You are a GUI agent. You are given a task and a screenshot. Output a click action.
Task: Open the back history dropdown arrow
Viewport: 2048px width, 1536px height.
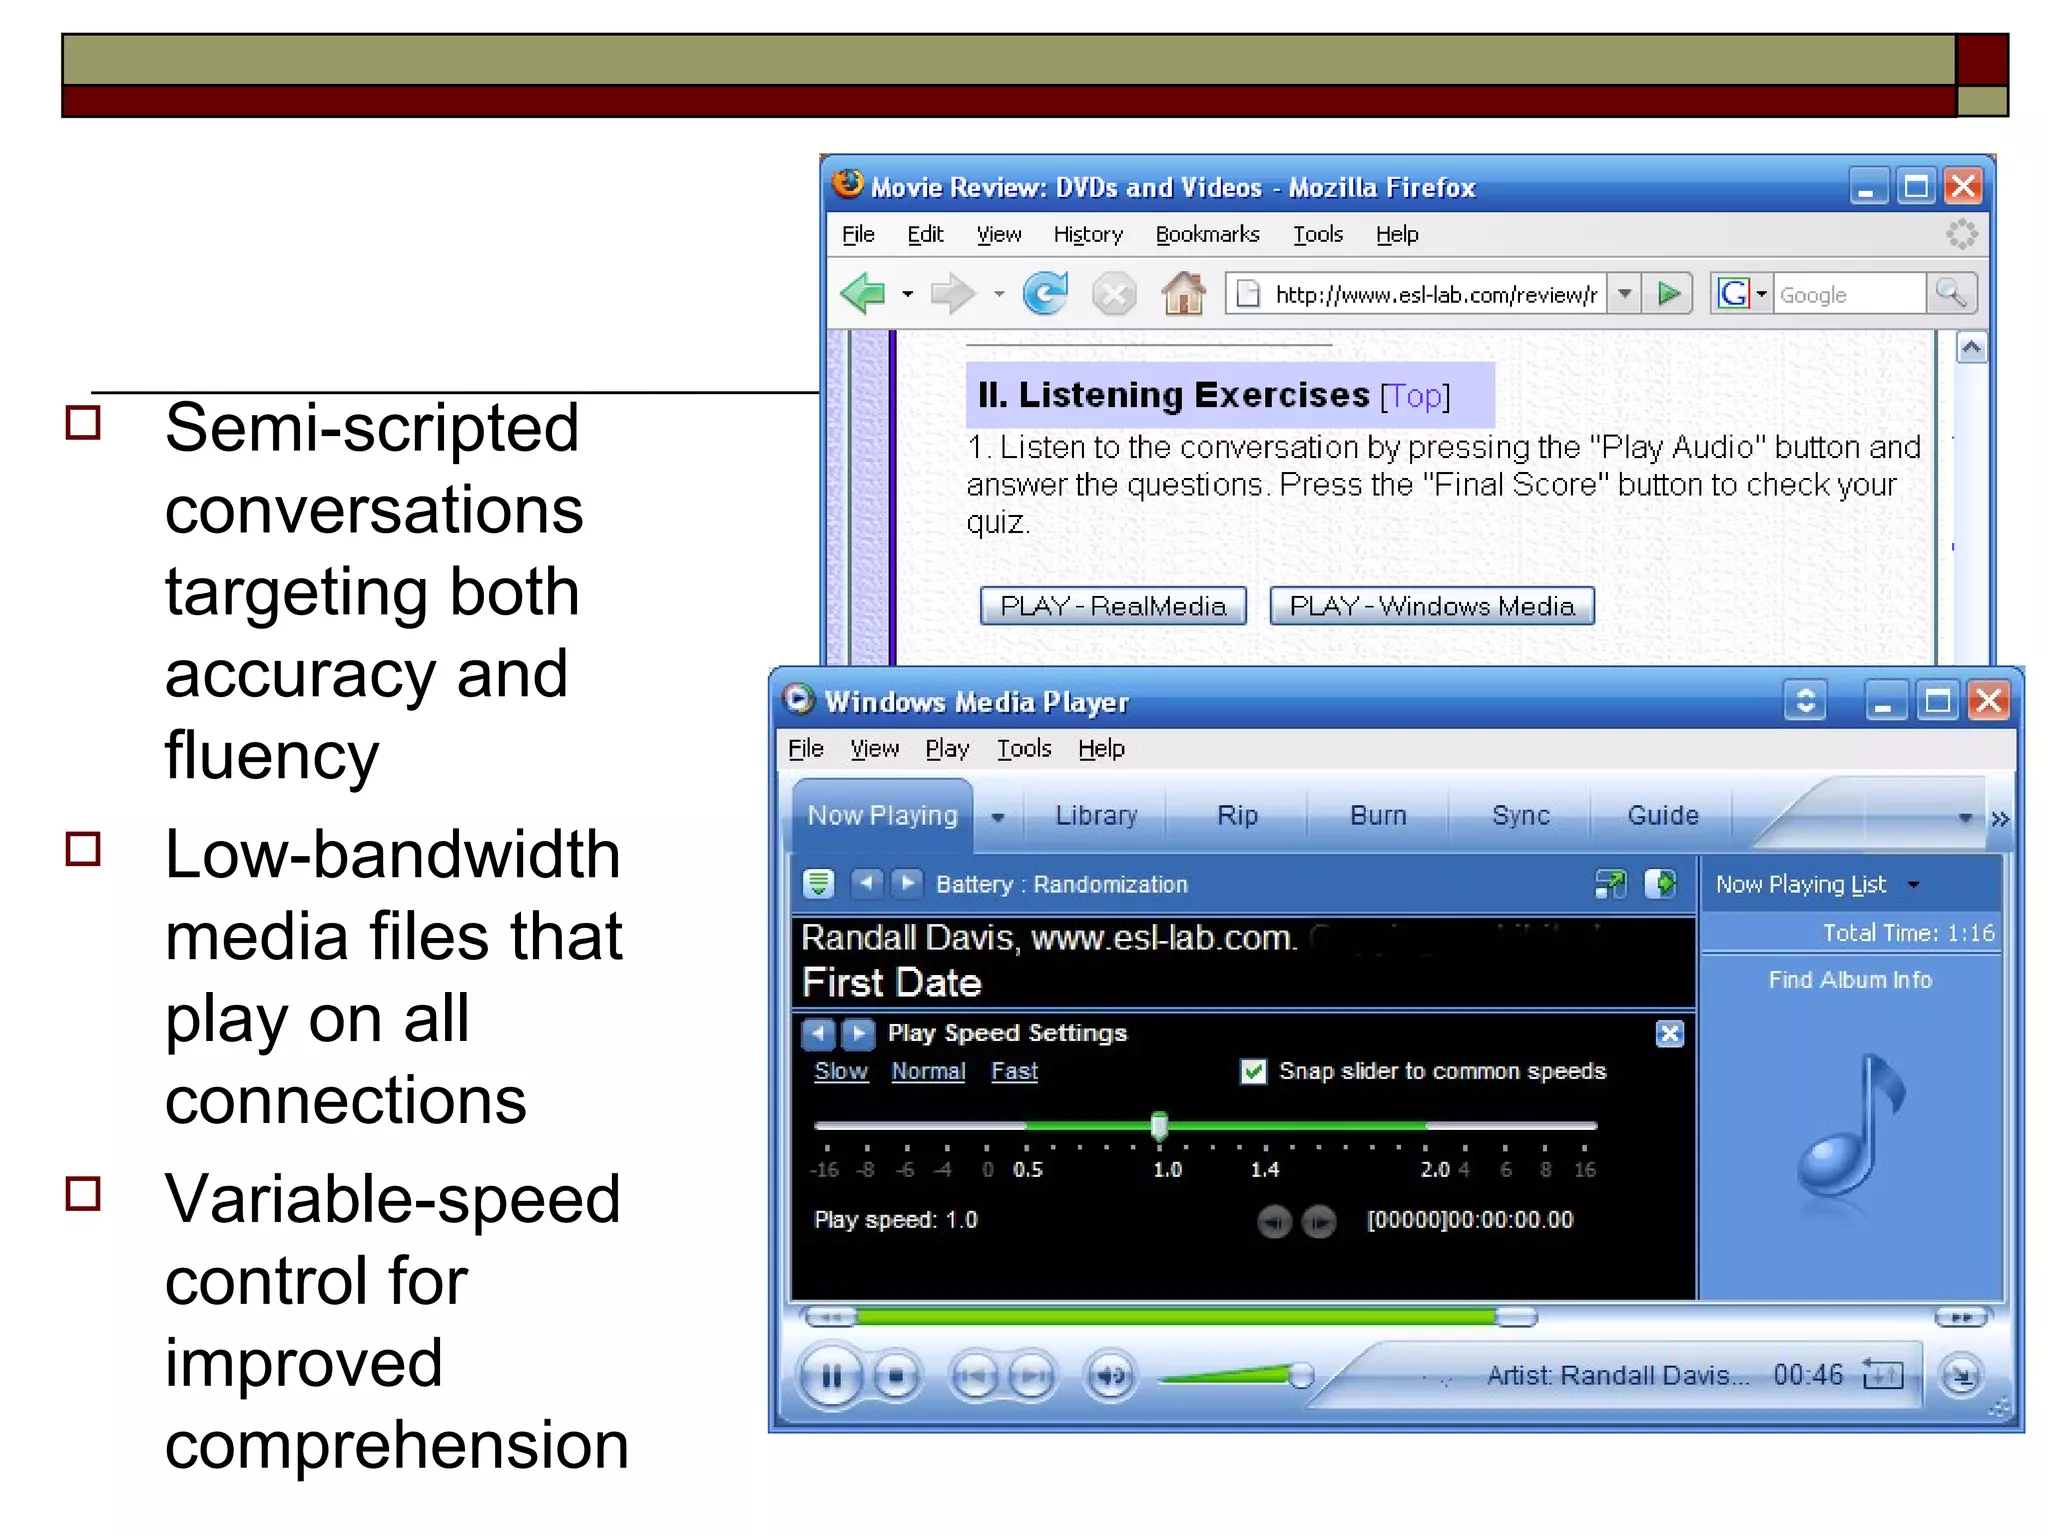pos(907,294)
